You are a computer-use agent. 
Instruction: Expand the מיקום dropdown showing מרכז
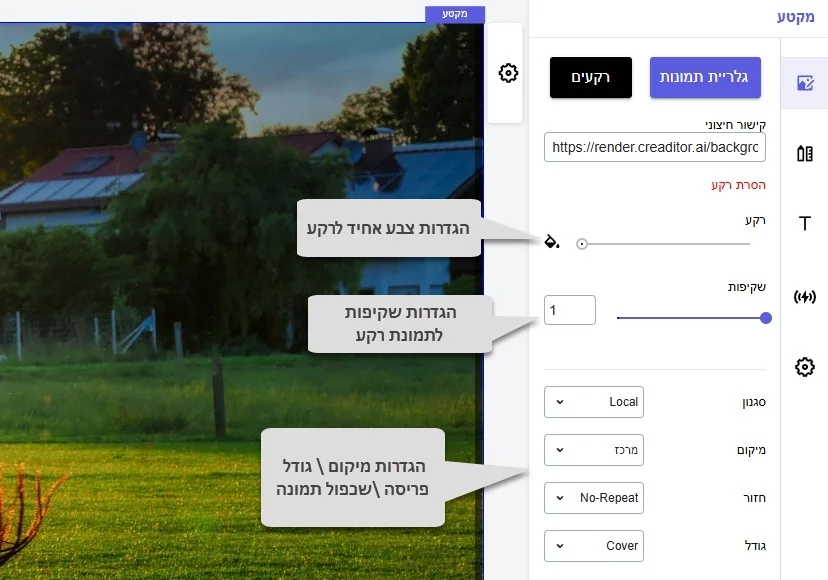pos(593,450)
